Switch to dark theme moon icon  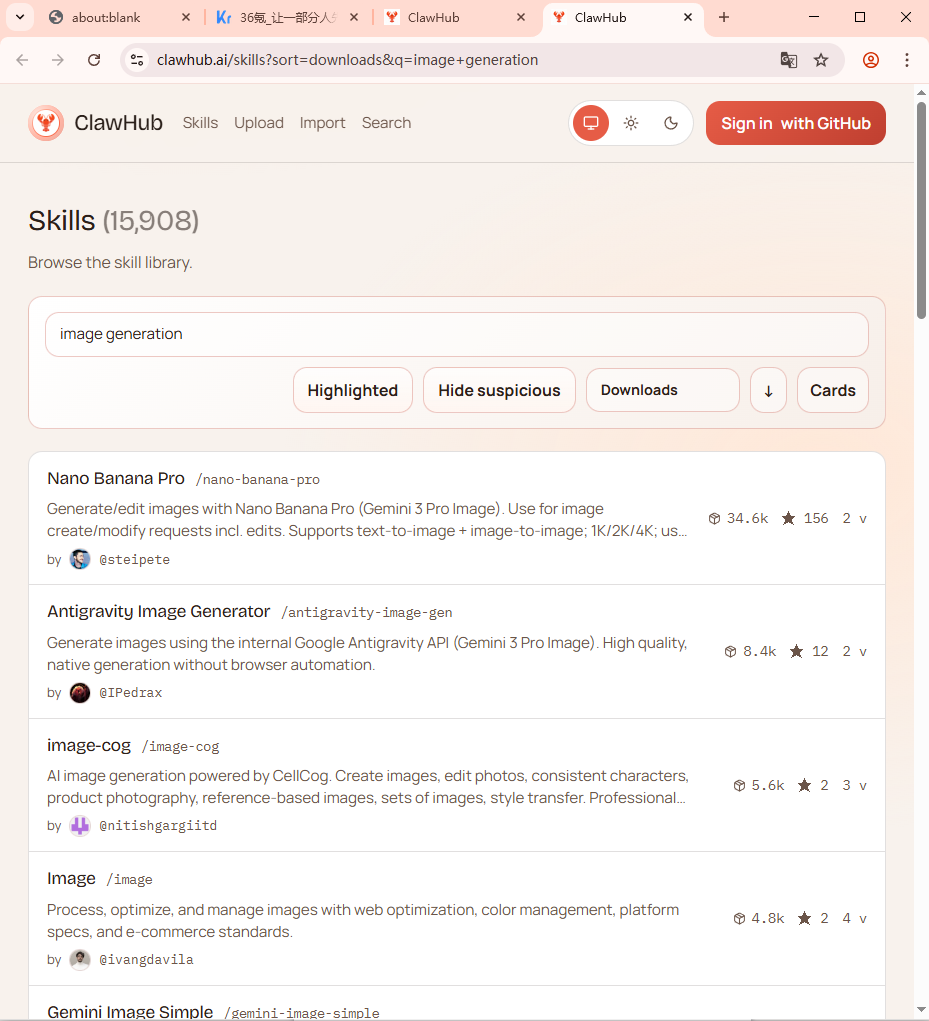point(671,123)
